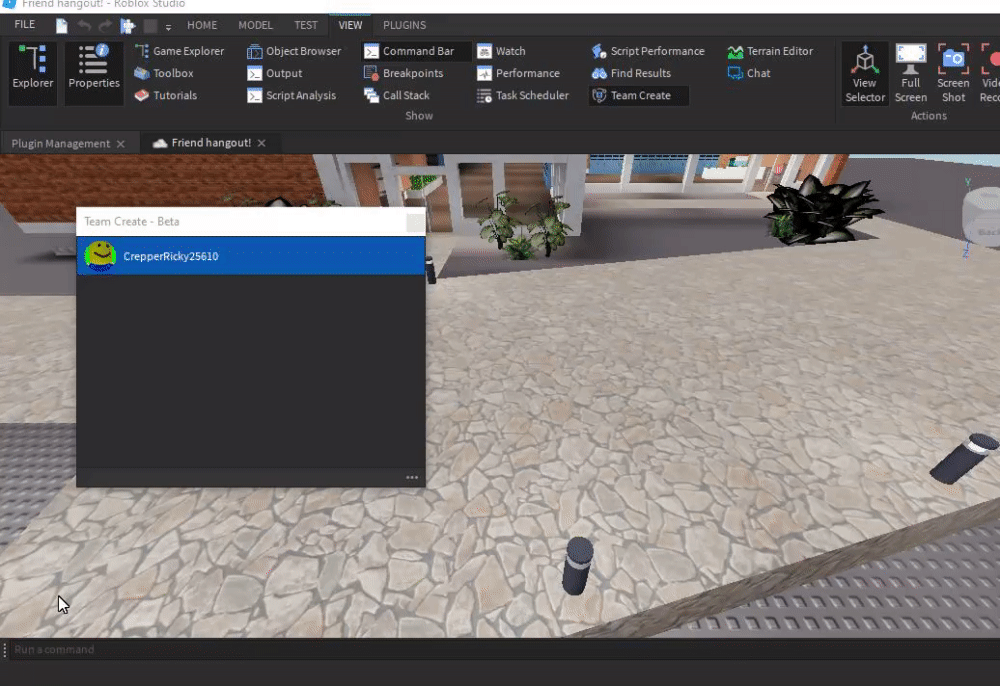Open Find Results
This screenshot has width=1000, height=686.
(631, 73)
